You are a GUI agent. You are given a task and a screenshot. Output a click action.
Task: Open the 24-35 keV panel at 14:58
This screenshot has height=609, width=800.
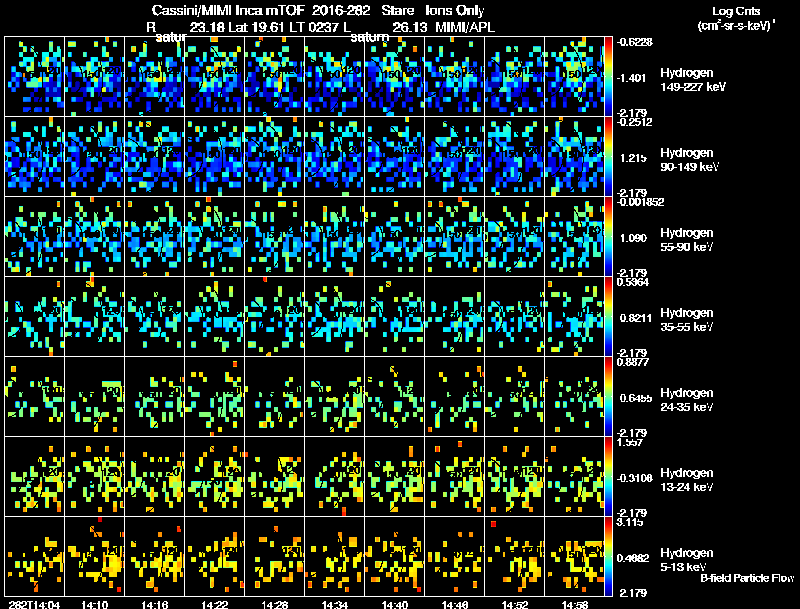[x=574, y=397]
